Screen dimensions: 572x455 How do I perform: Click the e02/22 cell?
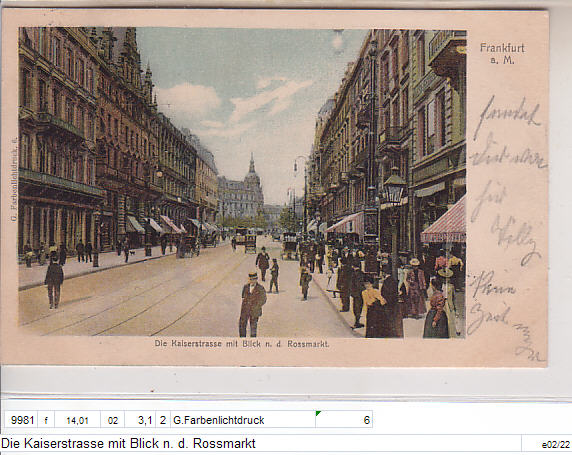point(546,444)
